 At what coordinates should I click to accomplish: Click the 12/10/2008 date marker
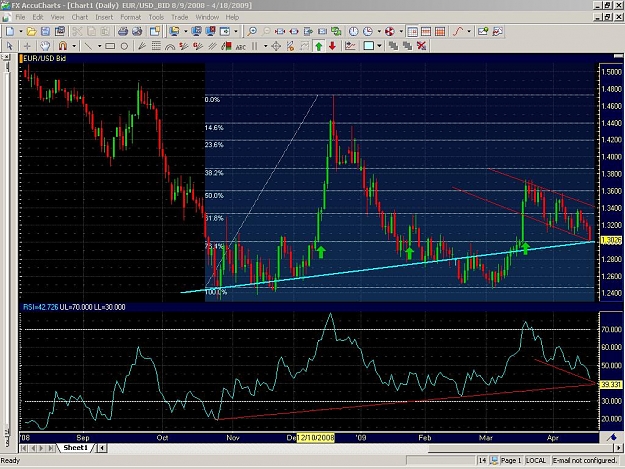[315, 438]
